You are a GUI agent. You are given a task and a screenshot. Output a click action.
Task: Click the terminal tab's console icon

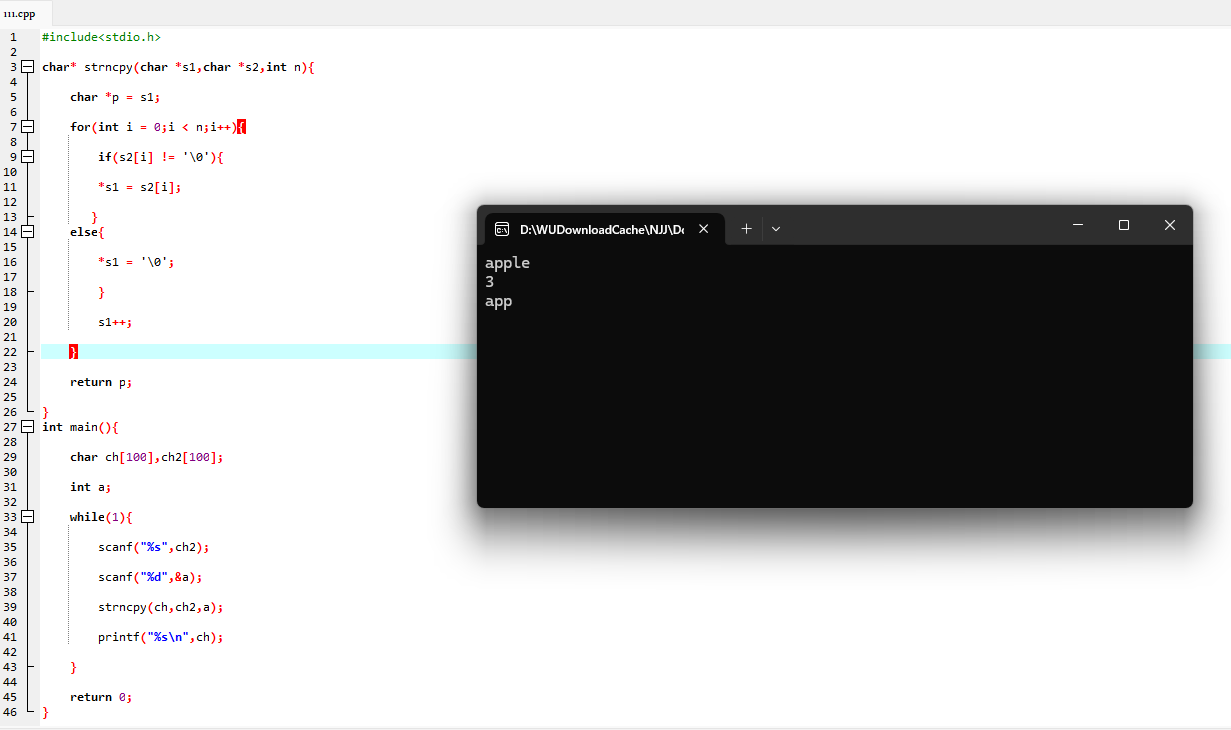pos(503,229)
